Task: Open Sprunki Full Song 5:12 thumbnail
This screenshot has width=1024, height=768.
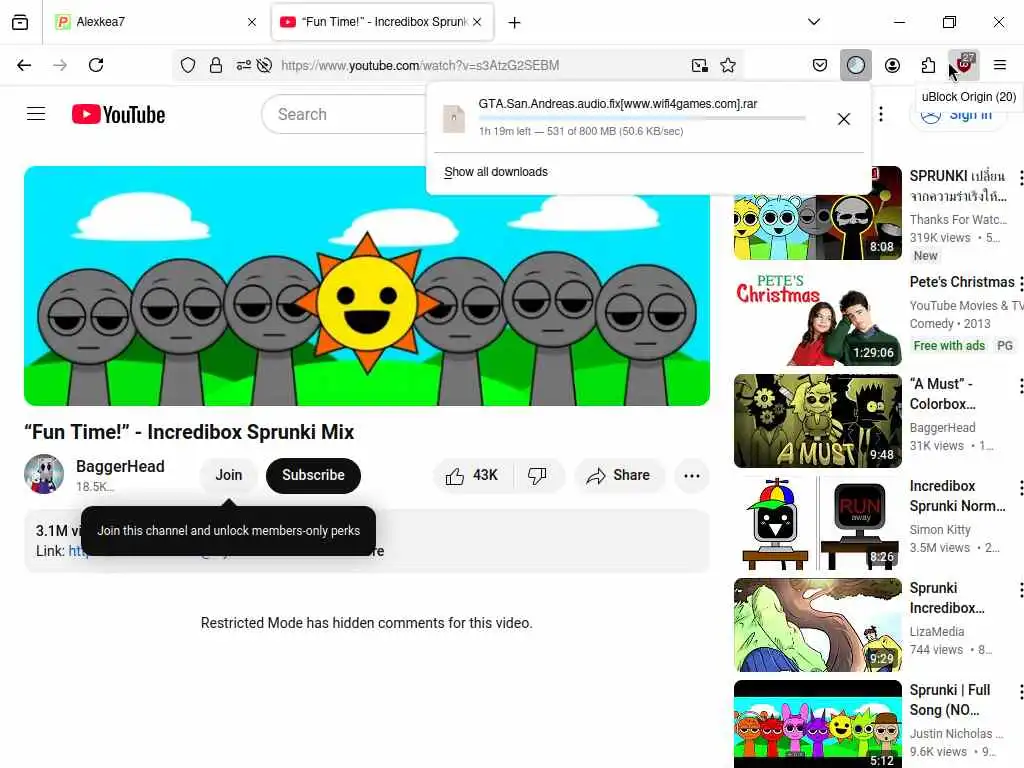Action: [x=818, y=724]
